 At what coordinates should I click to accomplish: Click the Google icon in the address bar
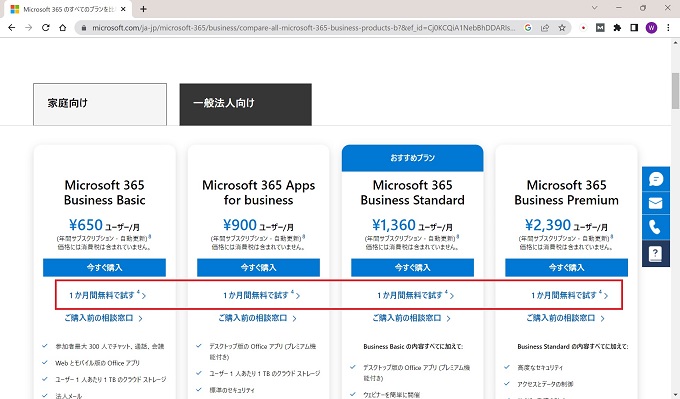[528, 28]
